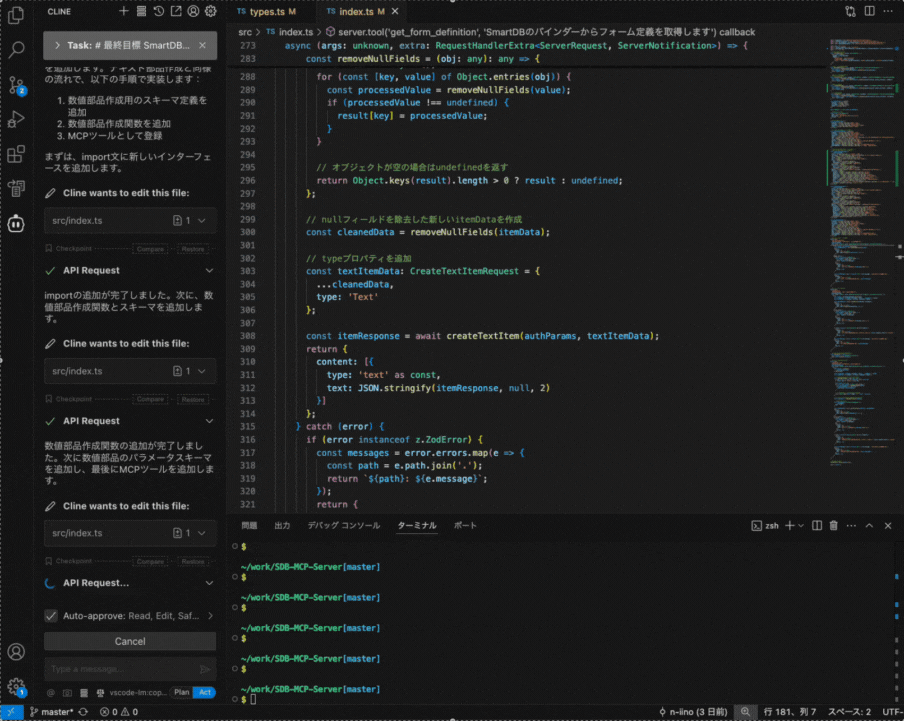The width and height of the screenshot is (904, 721).
Task: Click master* branch in status bar
Action: (51, 712)
